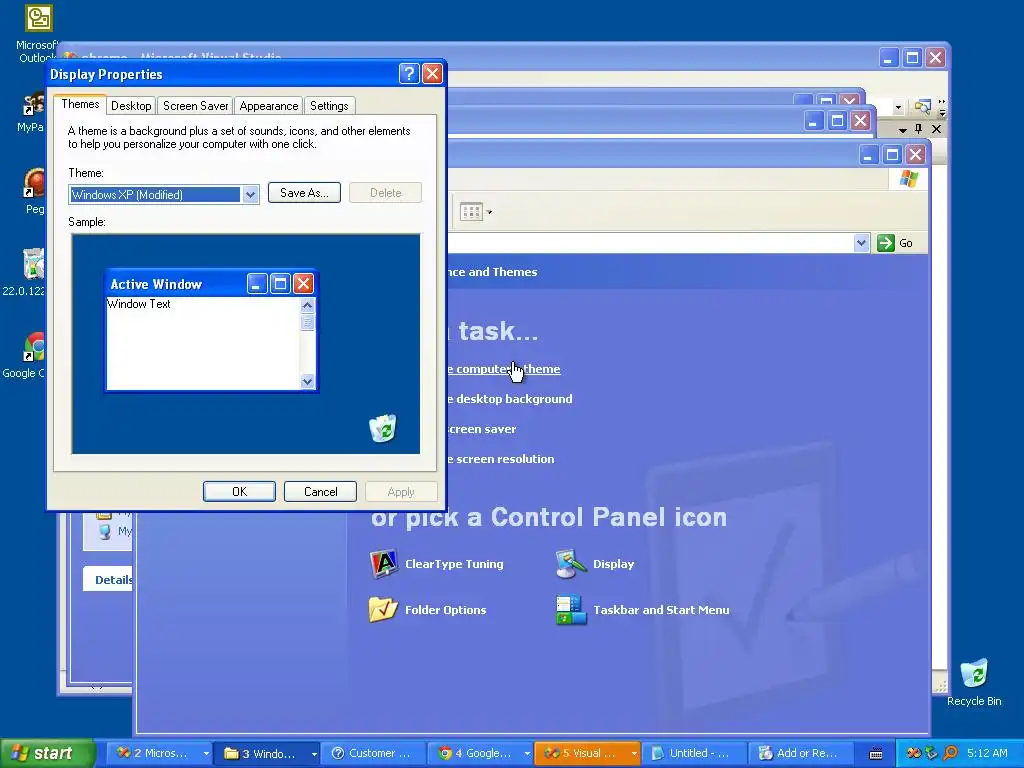Click the recycle bin icon in theme sample
Viewport: 1024px width, 768px height.
pos(383,428)
